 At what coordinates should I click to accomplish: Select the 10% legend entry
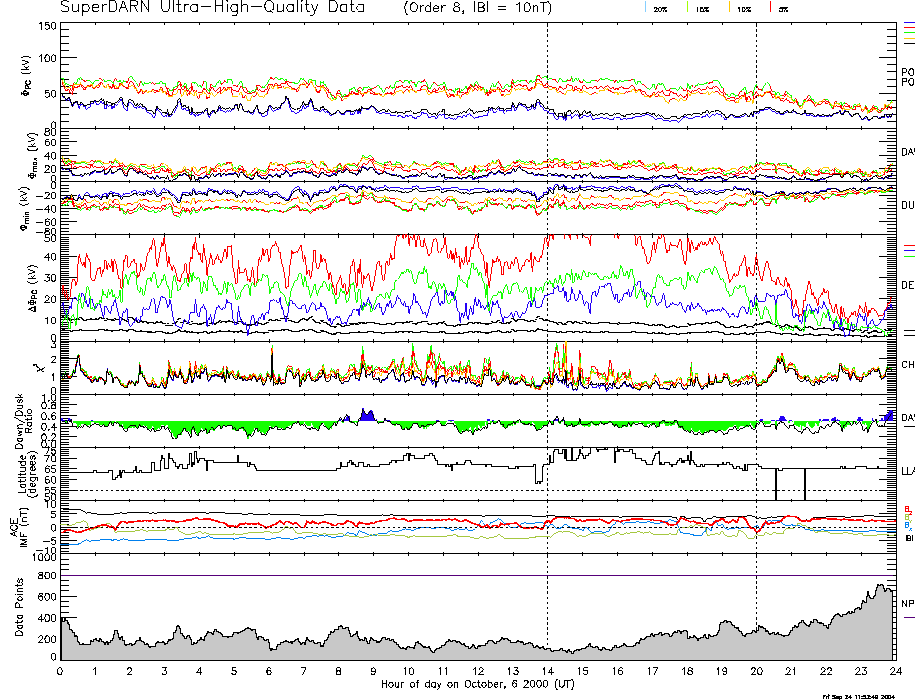point(743,8)
